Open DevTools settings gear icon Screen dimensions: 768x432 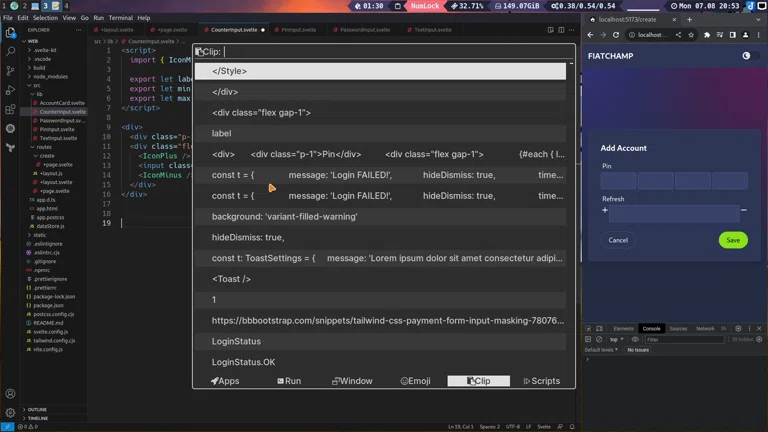coord(738,328)
